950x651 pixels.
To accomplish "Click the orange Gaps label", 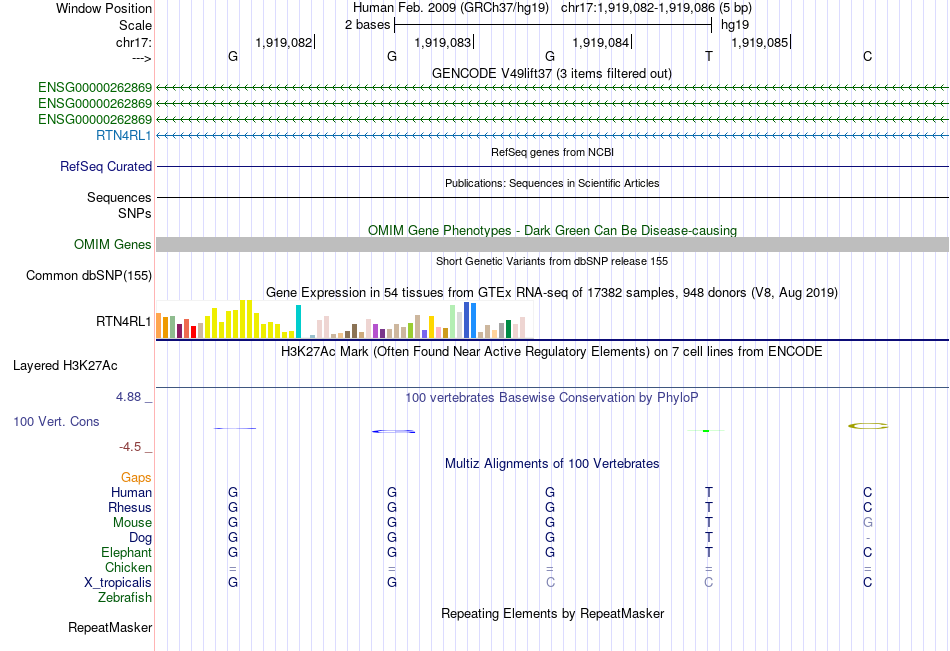I will tap(136, 478).
